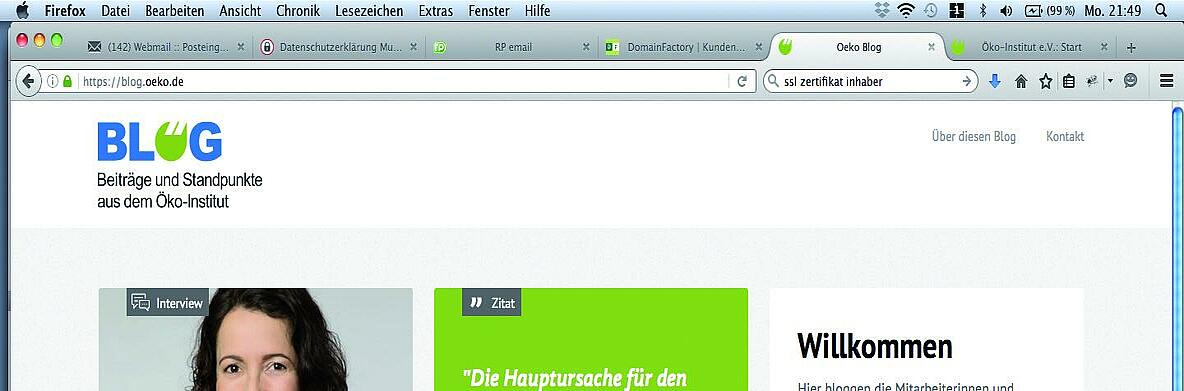The height and width of the screenshot is (391, 1184).
Task: Expand the toolbar extension dropdown arrow
Action: (x=1110, y=82)
